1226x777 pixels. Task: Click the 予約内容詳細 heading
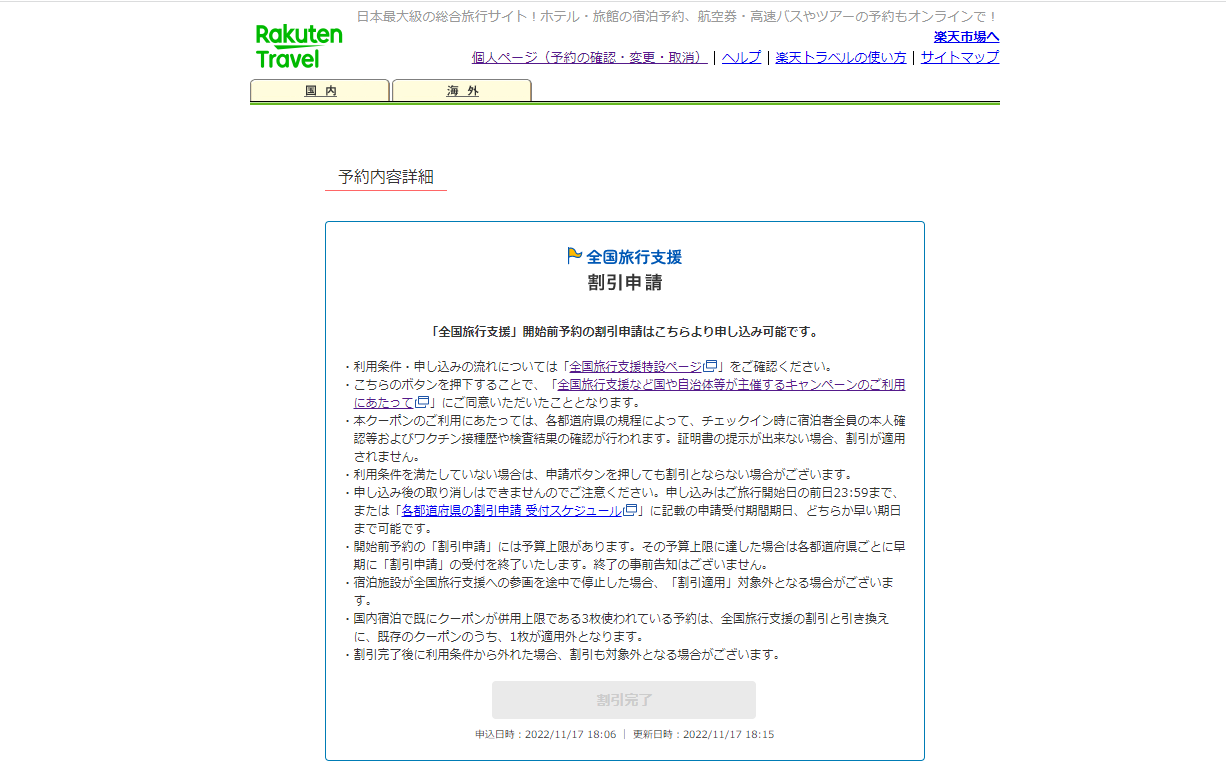(386, 176)
